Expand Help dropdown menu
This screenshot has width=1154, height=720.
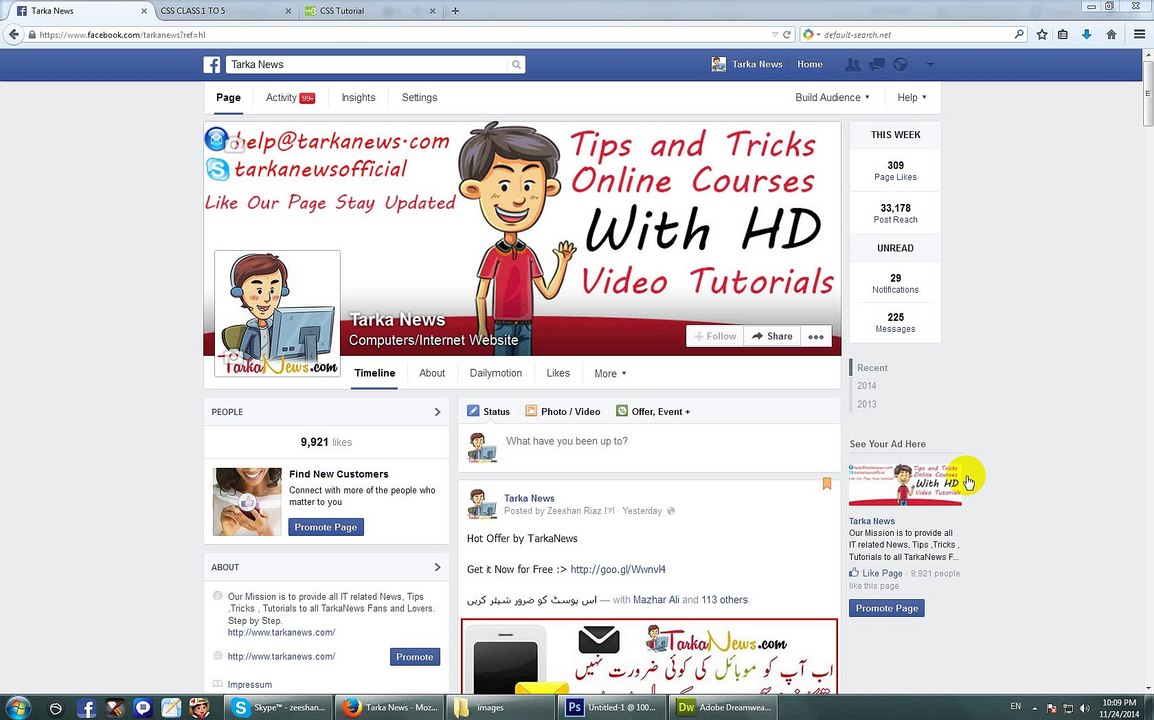(912, 97)
